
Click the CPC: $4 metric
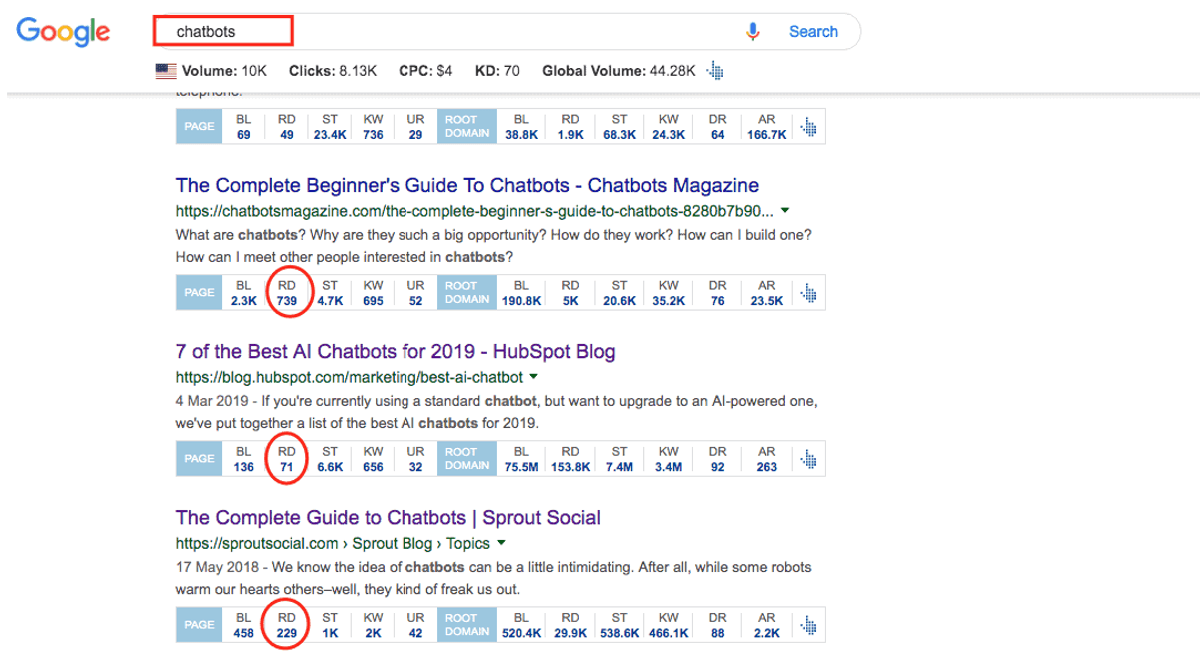click(426, 71)
